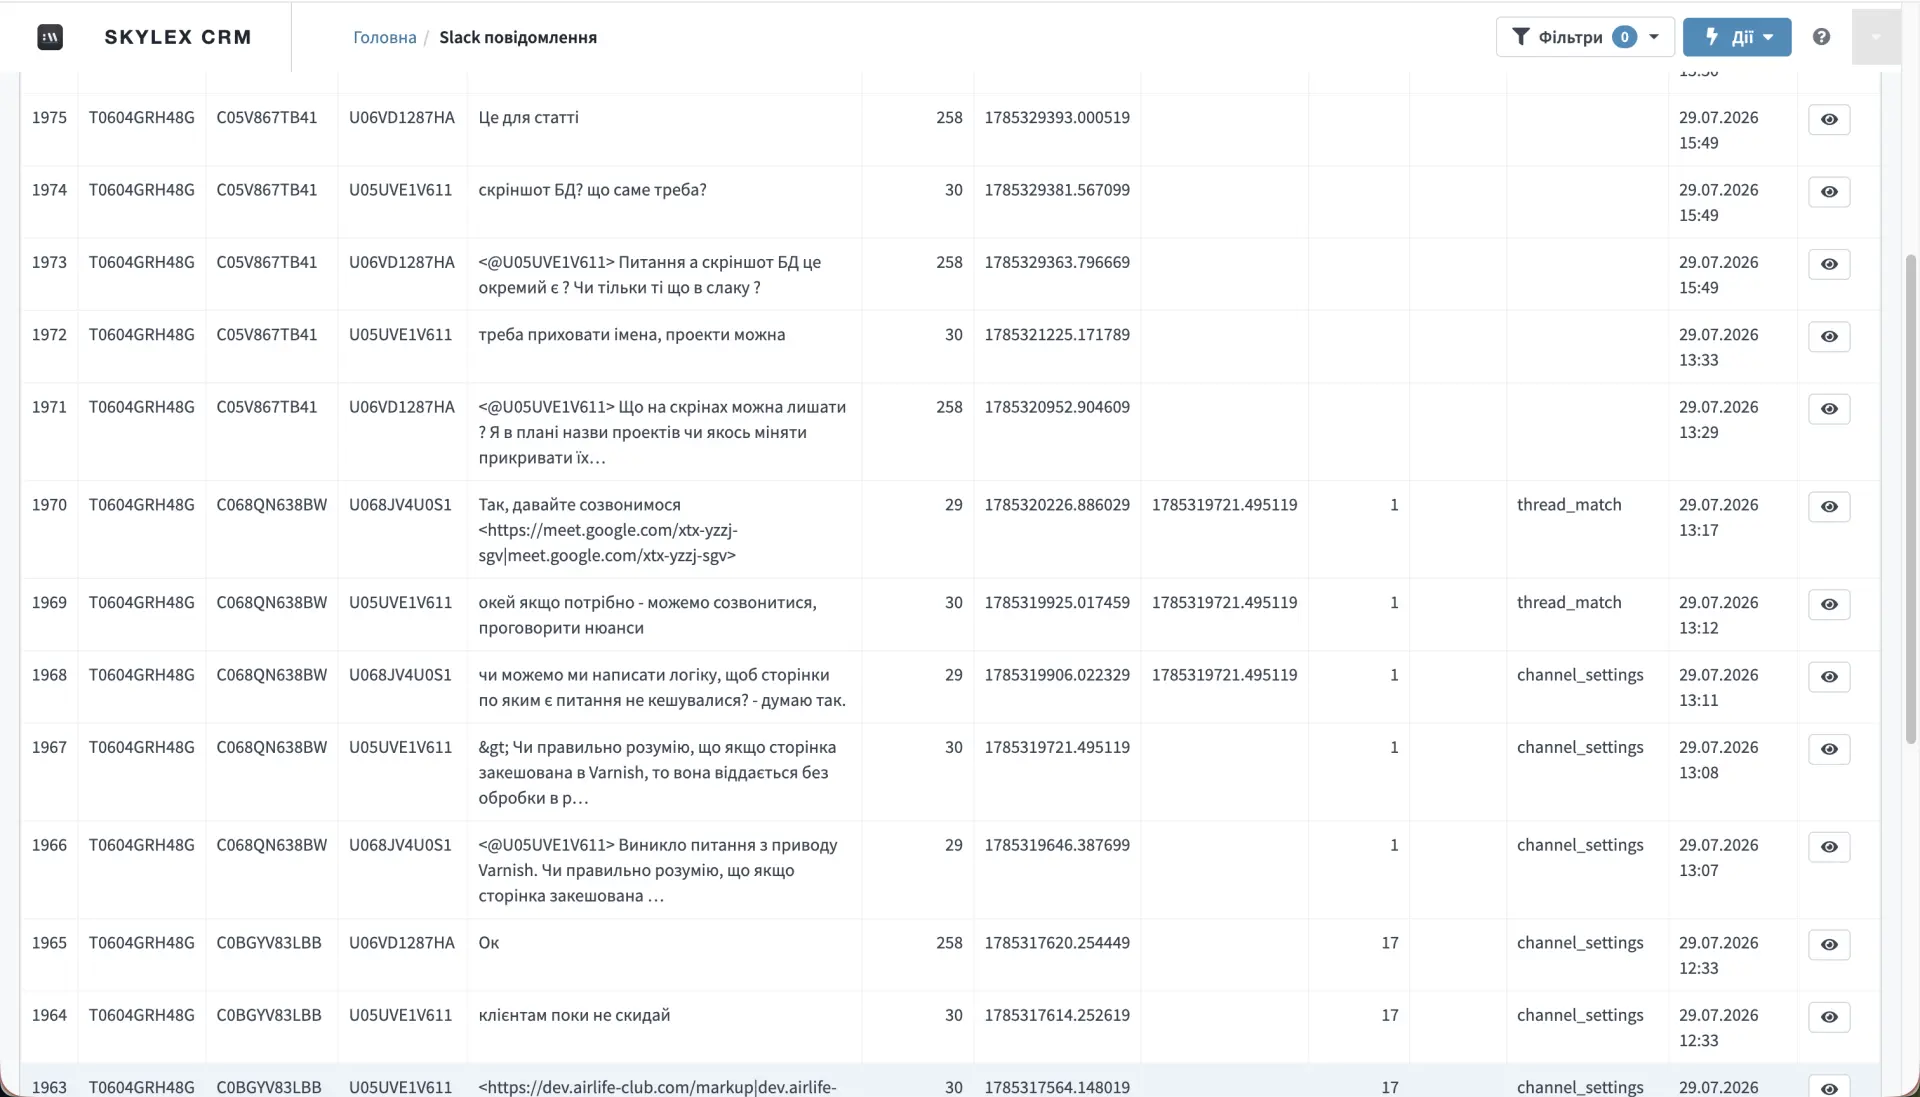
Task: Open the help question mark icon
Action: [x=1821, y=37]
